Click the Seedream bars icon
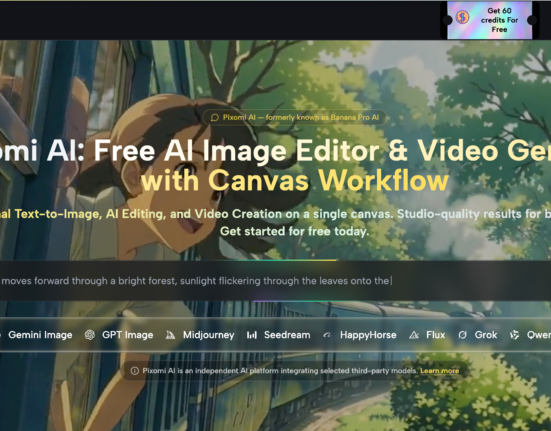 (252, 335)
